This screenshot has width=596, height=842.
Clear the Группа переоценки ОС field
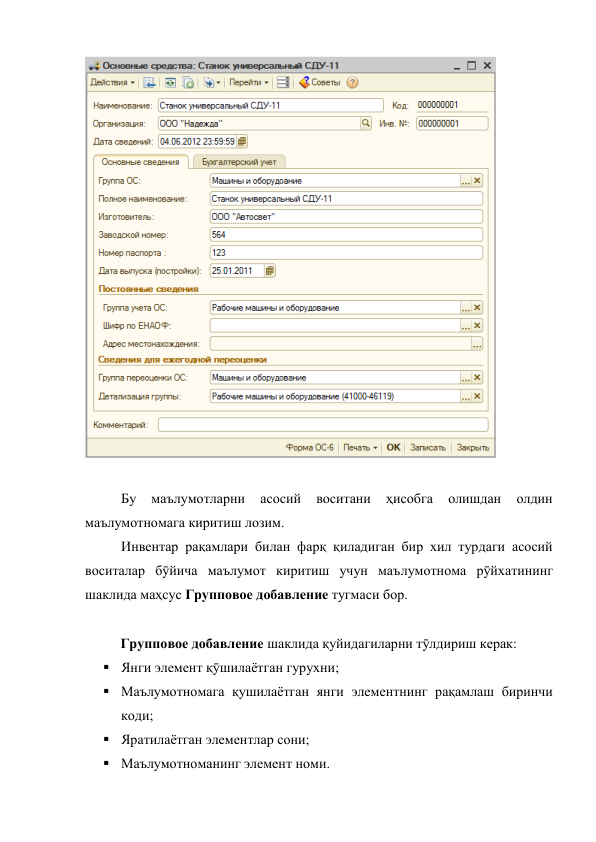pyautogui.click(x=477, y=378)
